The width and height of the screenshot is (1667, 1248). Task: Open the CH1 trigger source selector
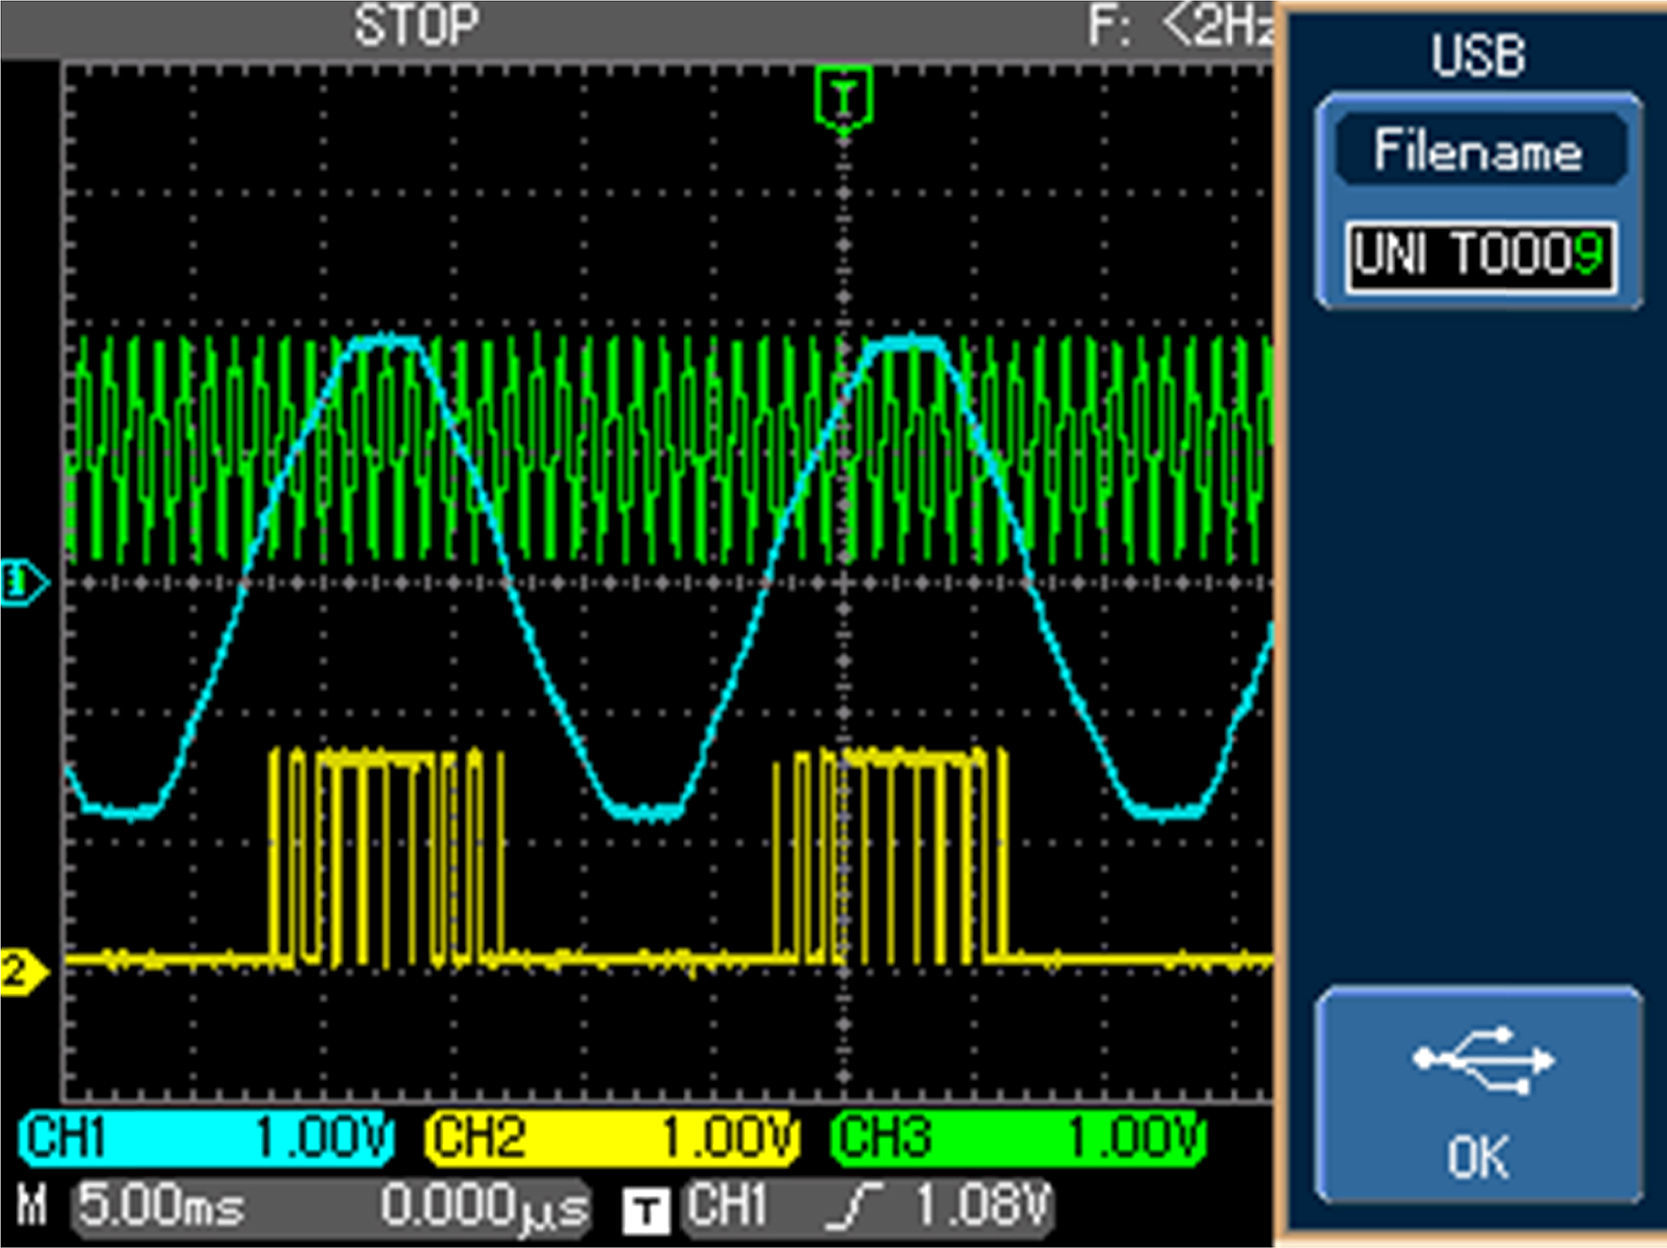728,1207
